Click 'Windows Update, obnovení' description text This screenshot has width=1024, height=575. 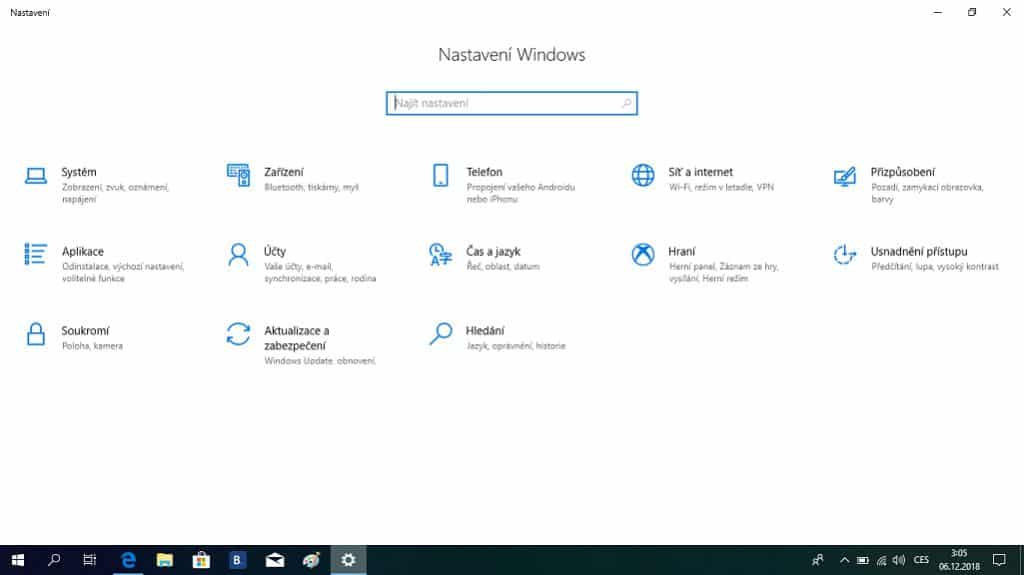coord(319,361)
